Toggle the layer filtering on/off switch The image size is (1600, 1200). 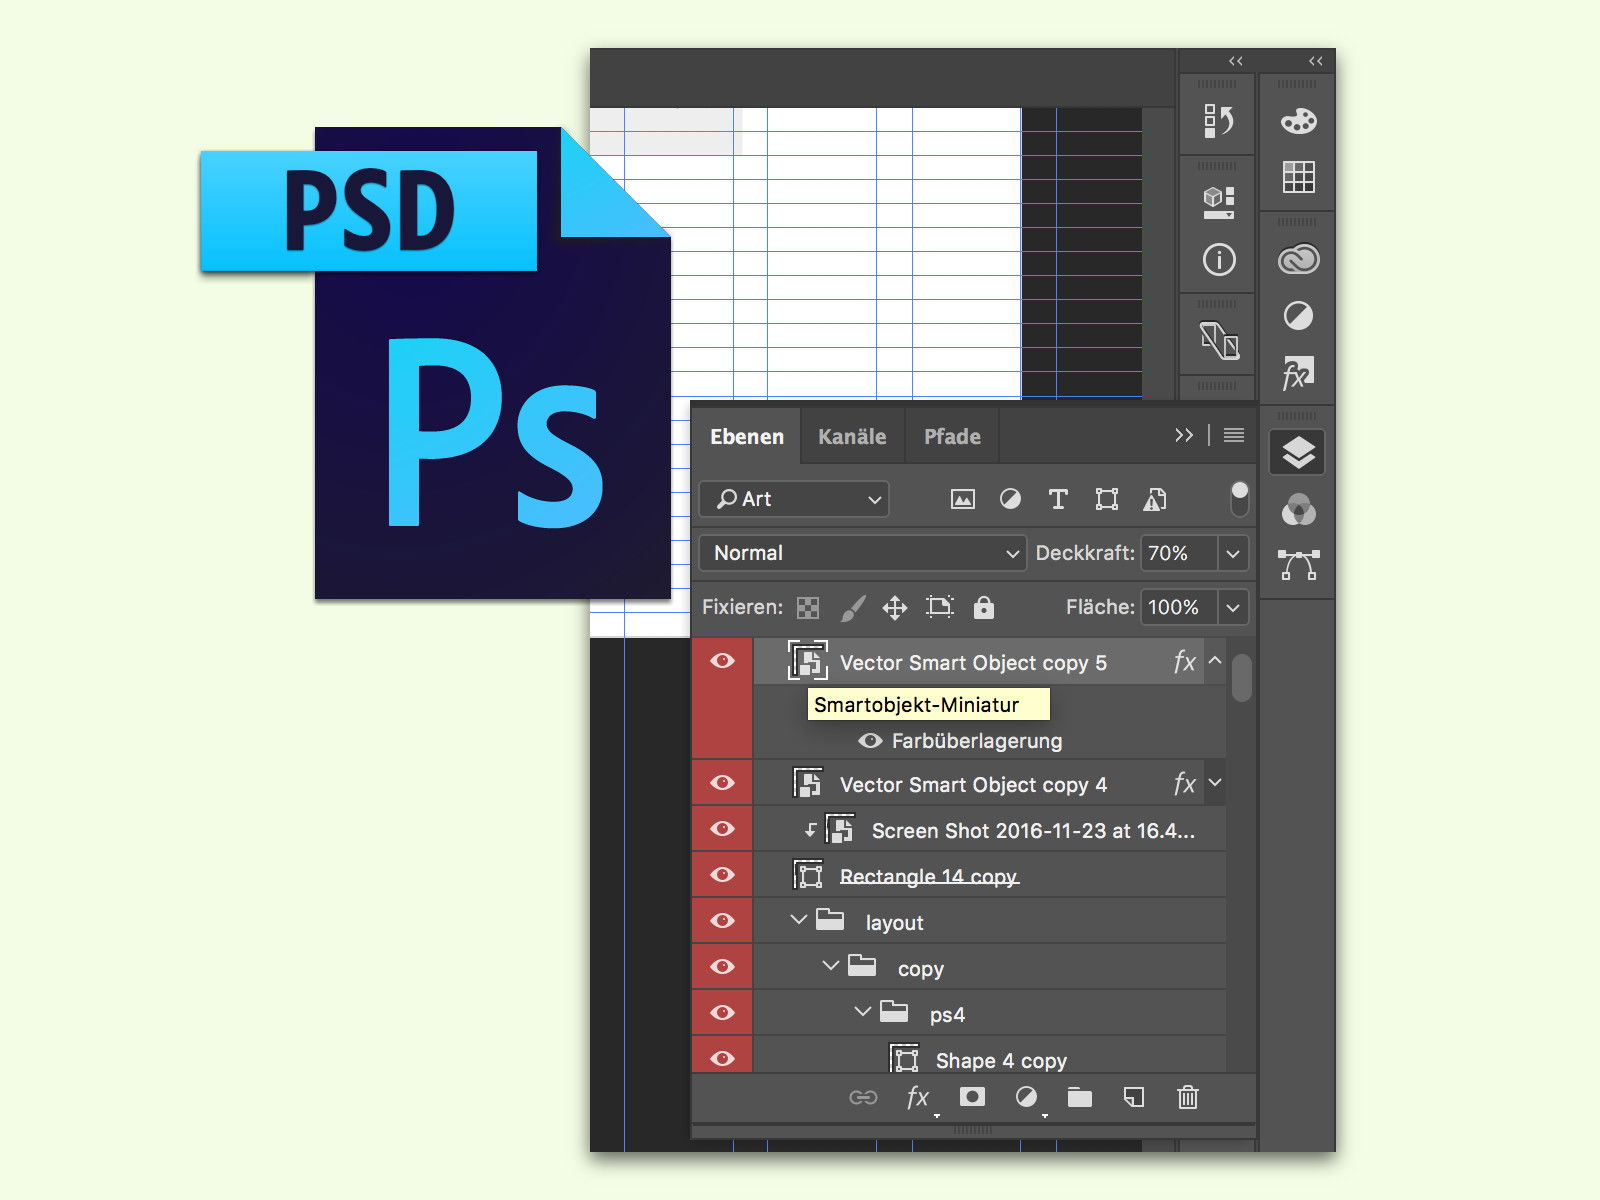point(1240,498)
